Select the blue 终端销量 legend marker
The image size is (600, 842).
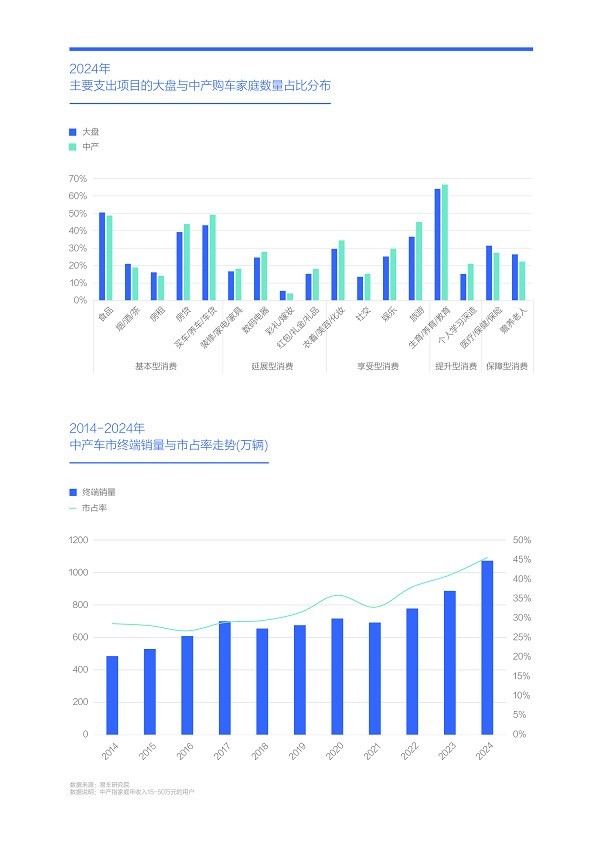(x=73, y=492)
